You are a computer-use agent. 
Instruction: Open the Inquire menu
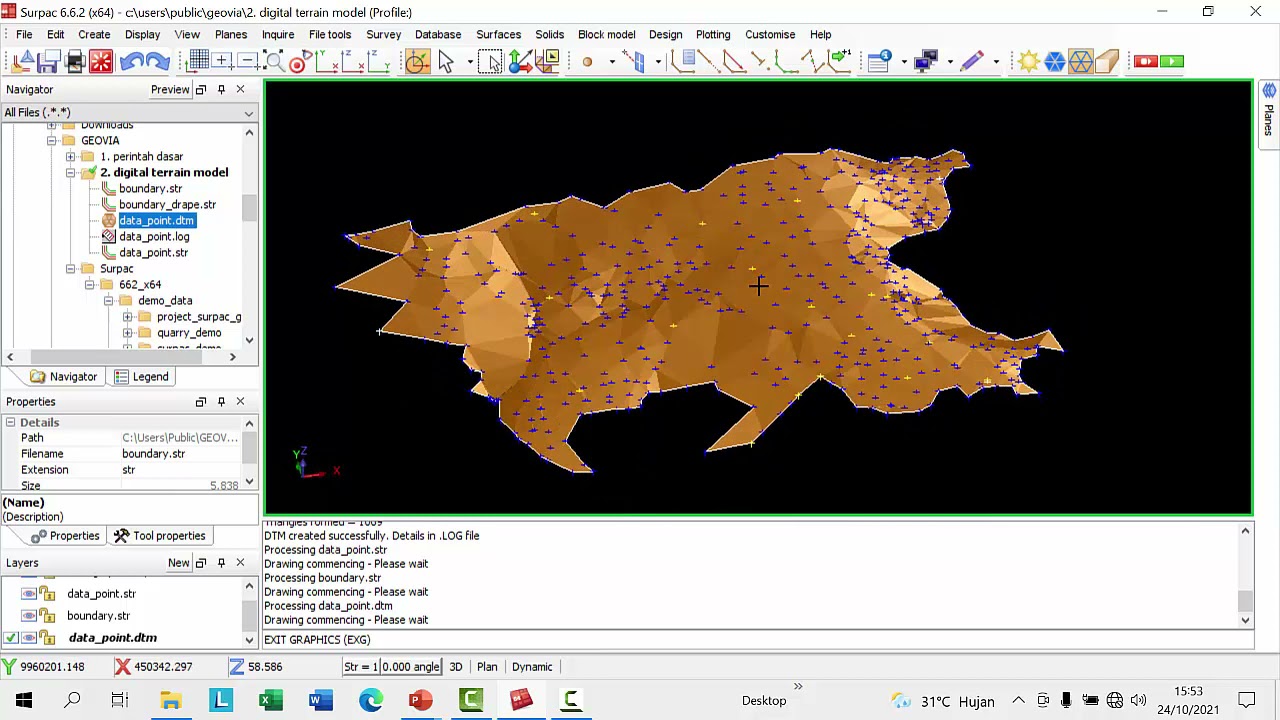click(278, 34)
